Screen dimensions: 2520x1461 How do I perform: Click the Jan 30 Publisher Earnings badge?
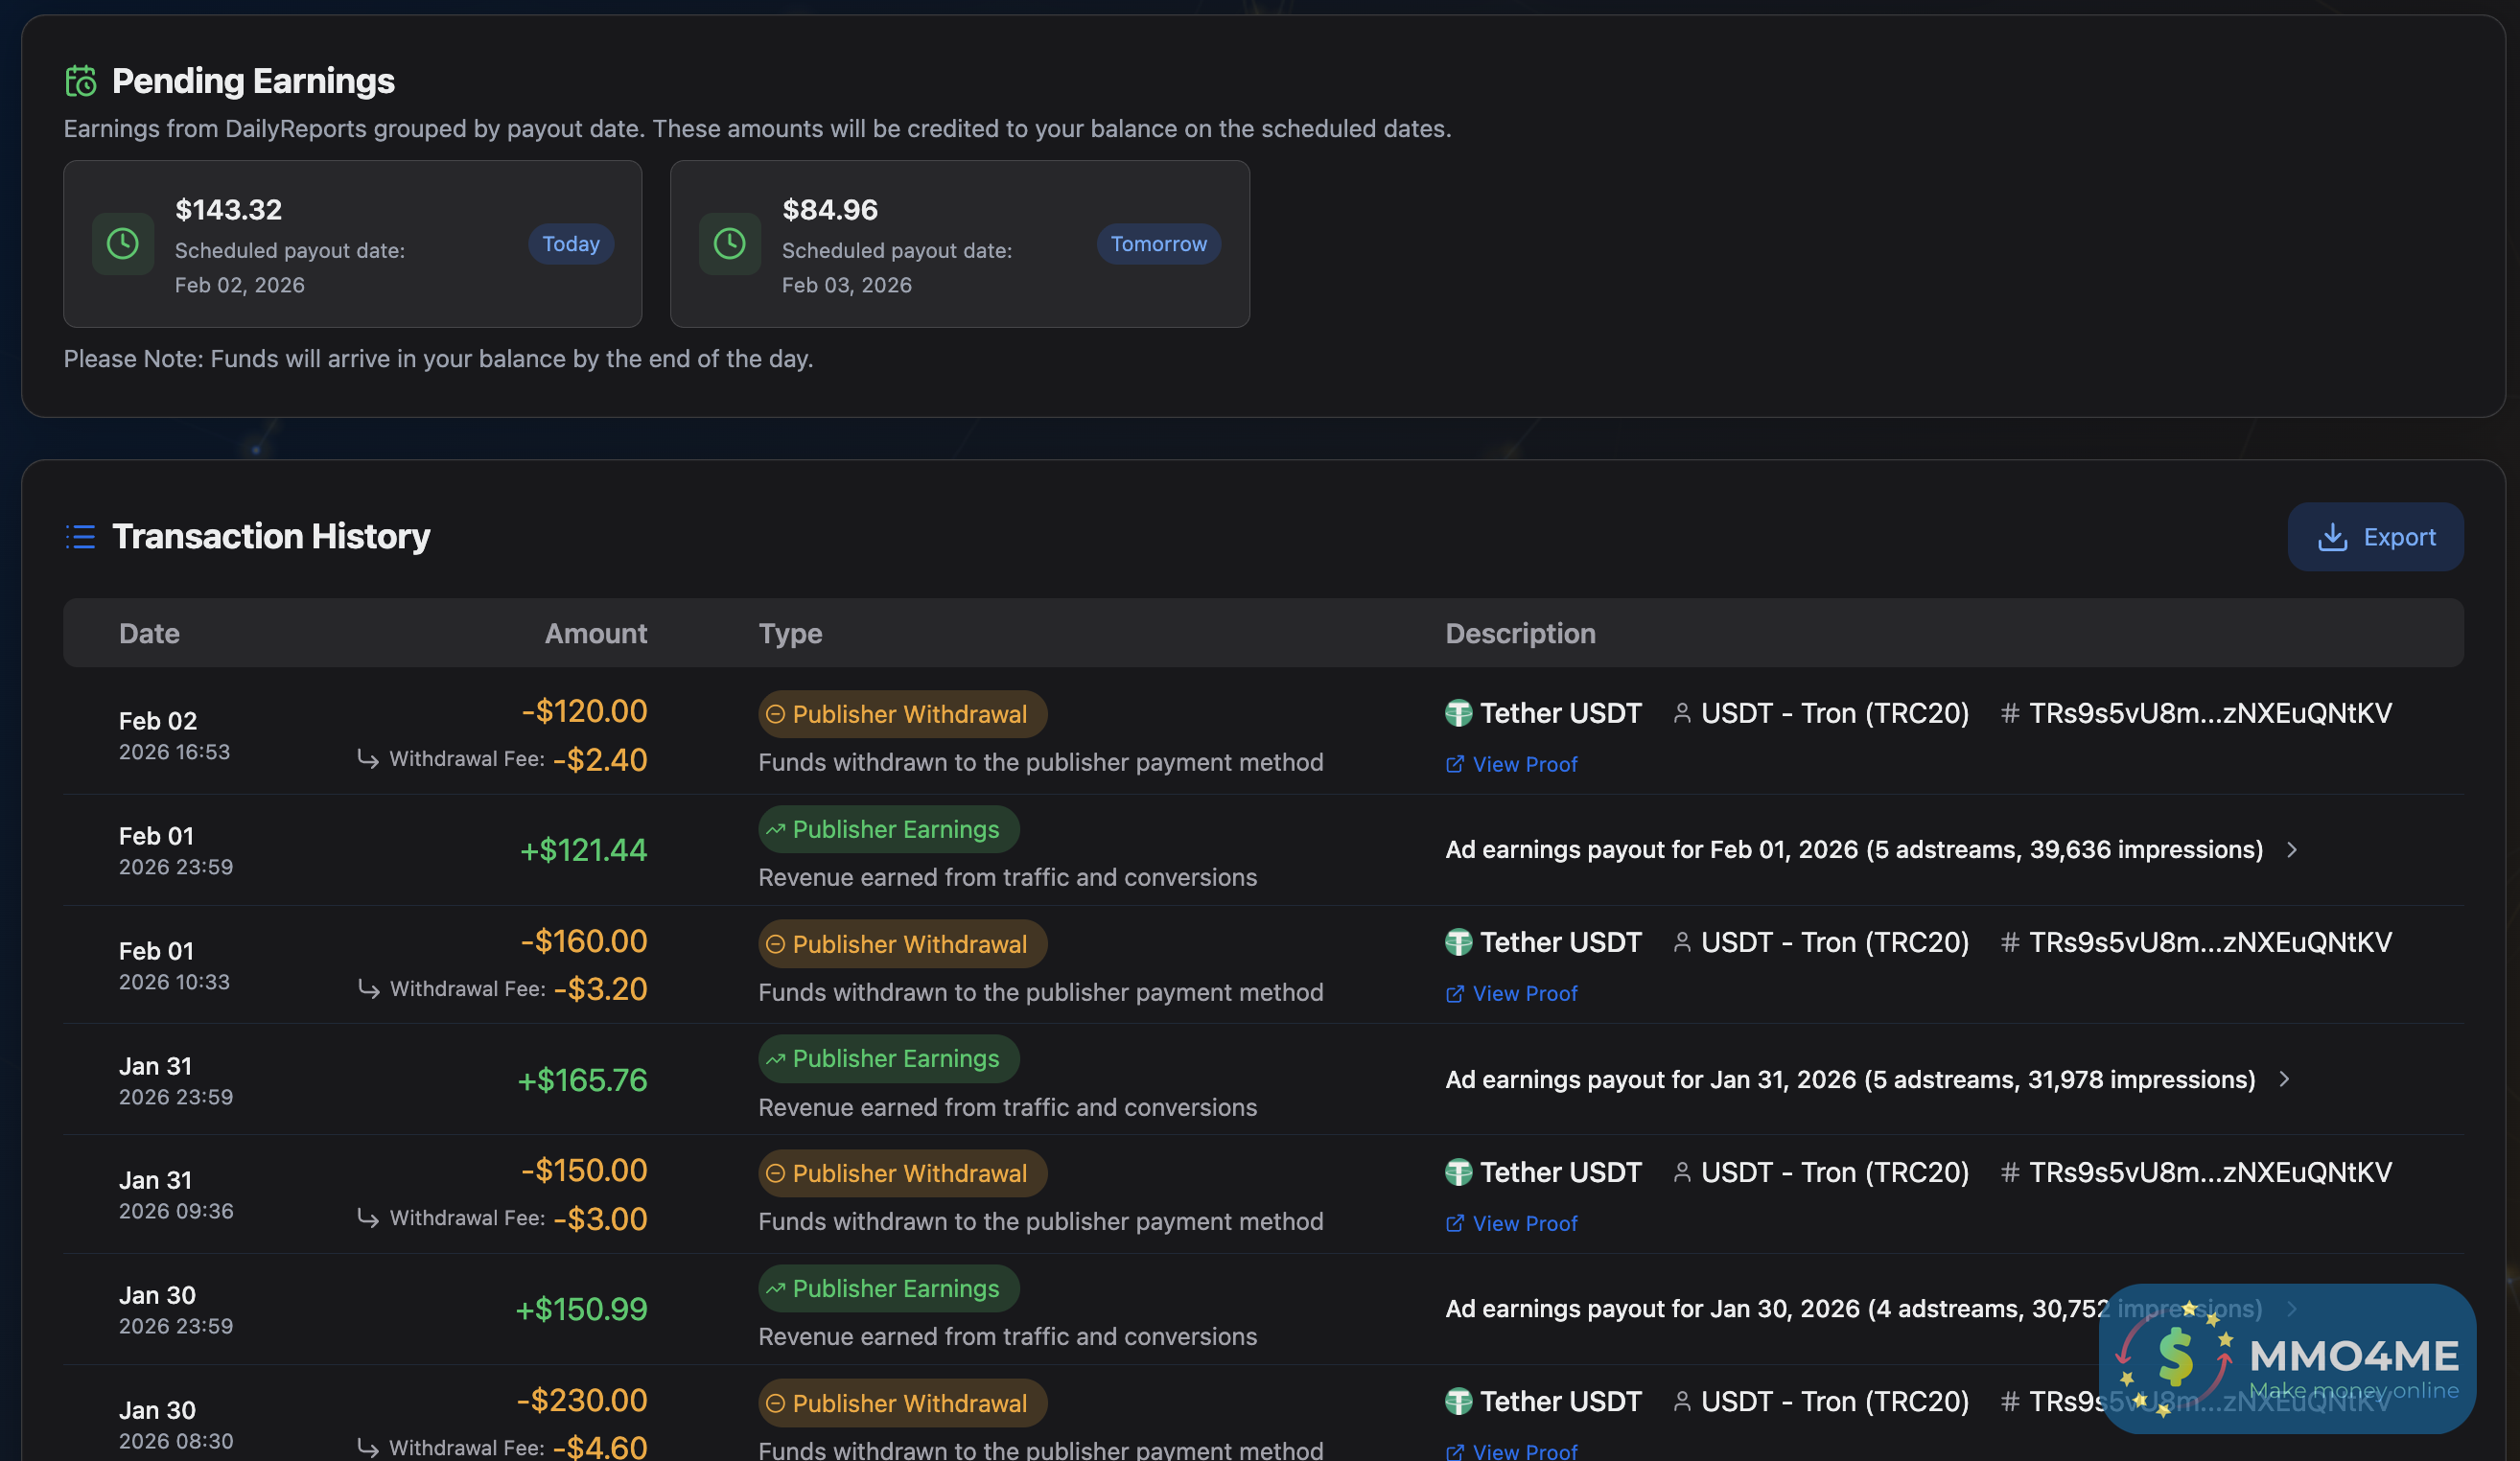click(x=889, y=1288)
